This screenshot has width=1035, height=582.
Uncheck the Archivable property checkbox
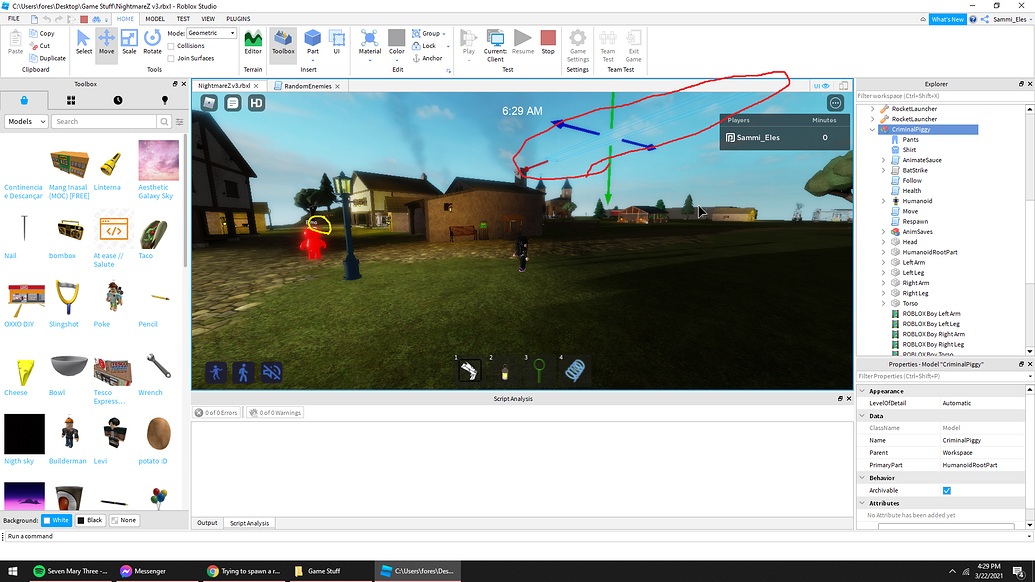point(947,490)
